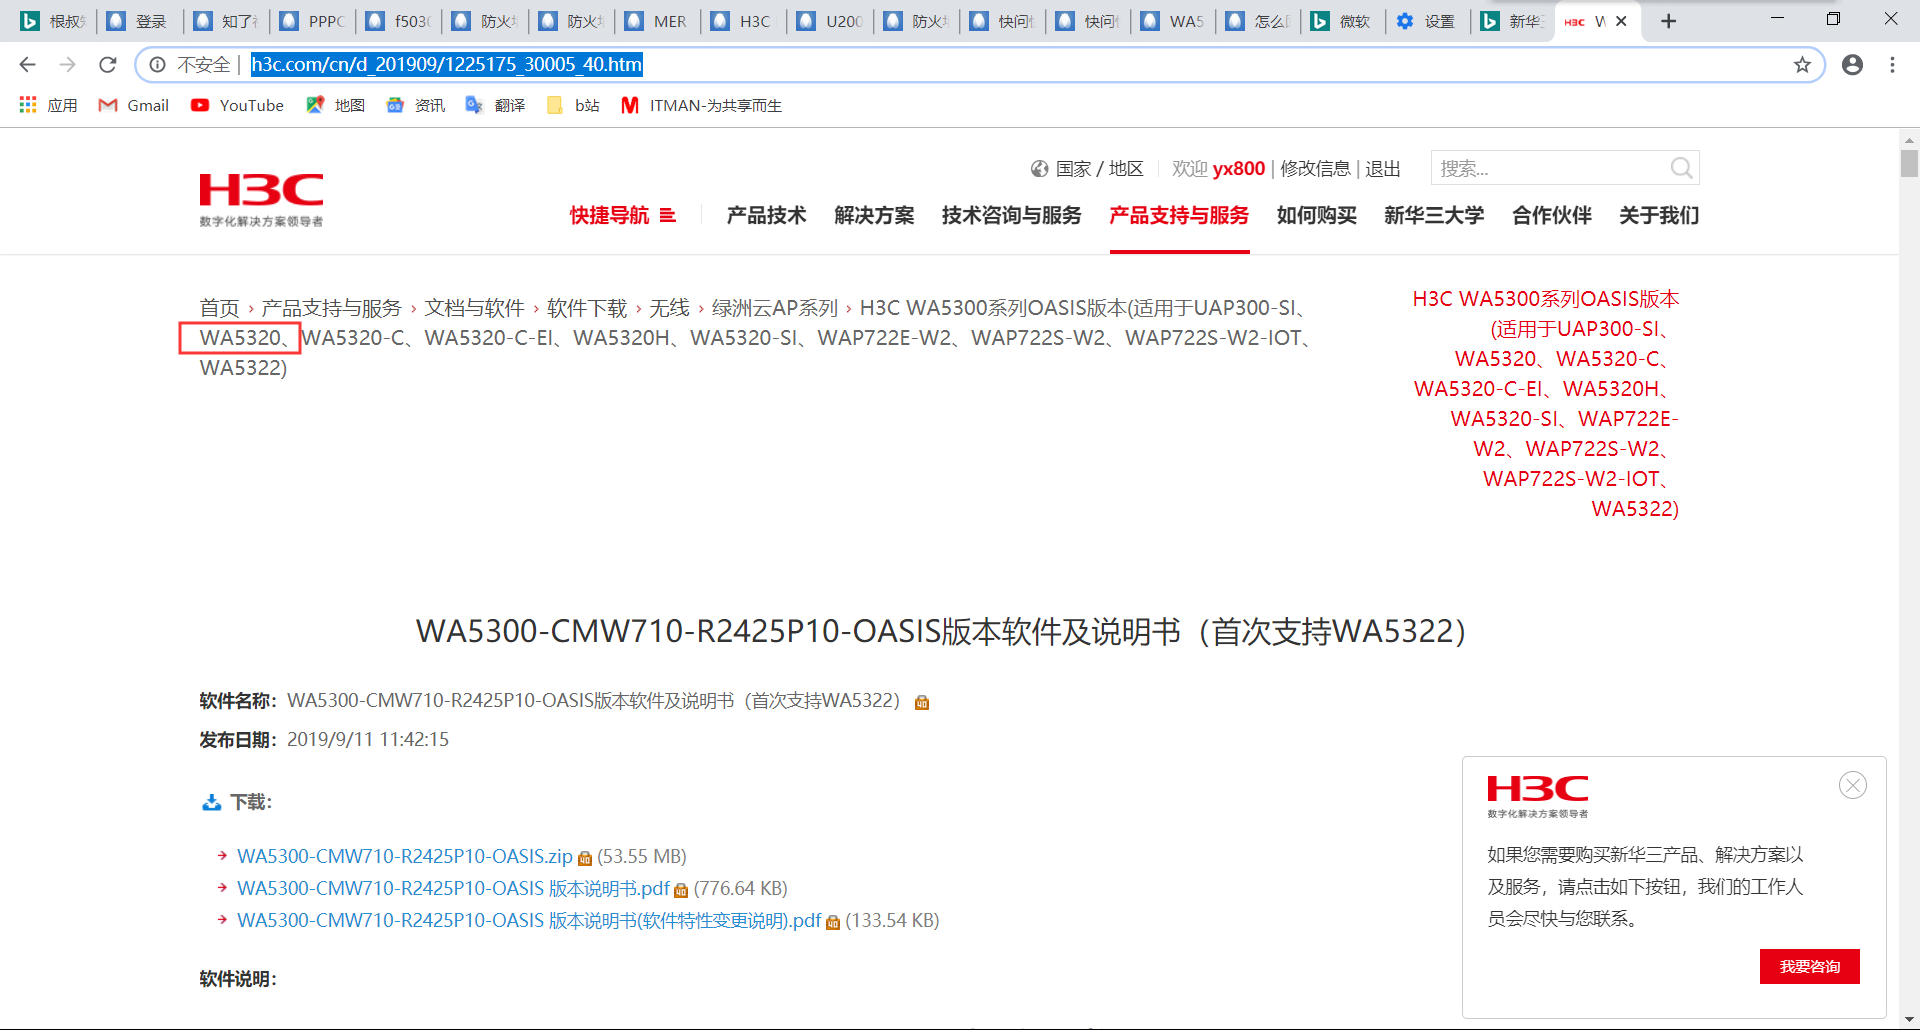Go to 首页 in the breadcrumb
1920x1030 pixels.
point(219,308)
